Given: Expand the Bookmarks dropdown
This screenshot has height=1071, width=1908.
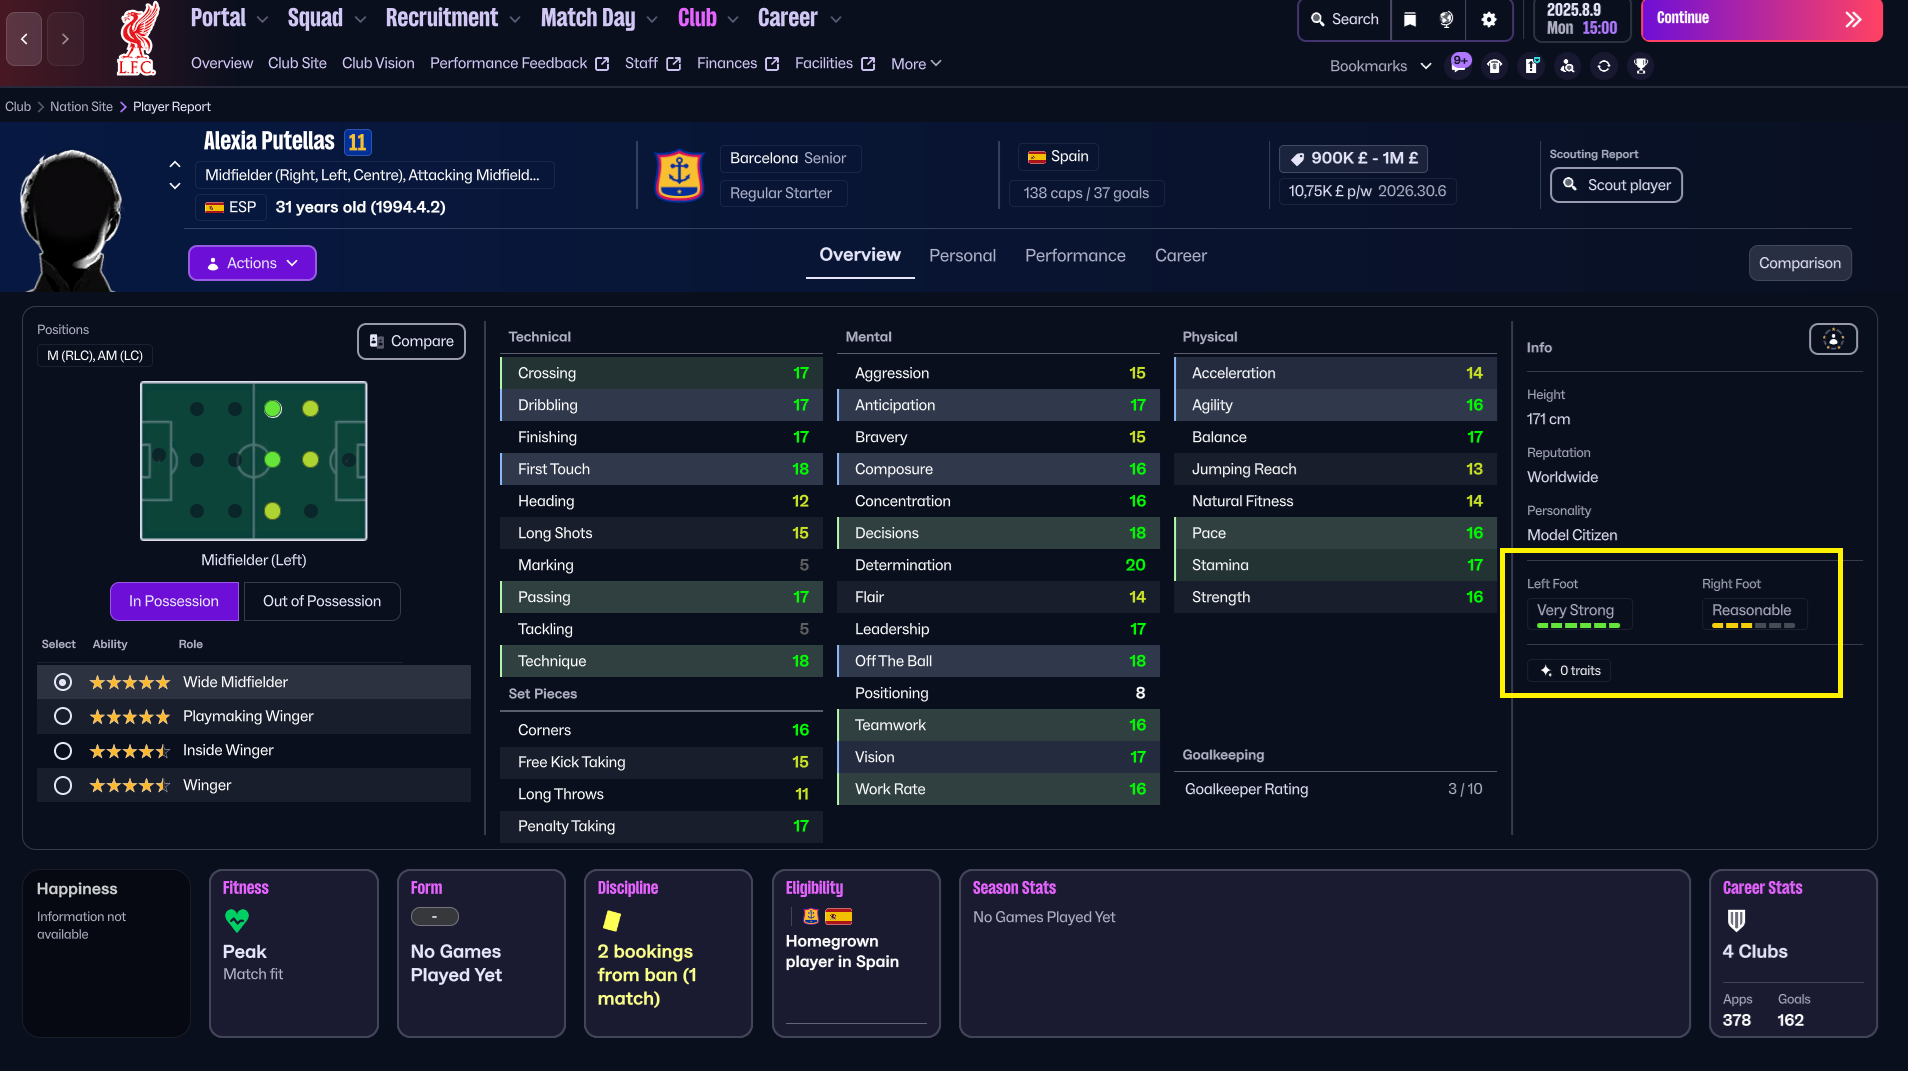Looking at the screenshot, I should 1380,66.
